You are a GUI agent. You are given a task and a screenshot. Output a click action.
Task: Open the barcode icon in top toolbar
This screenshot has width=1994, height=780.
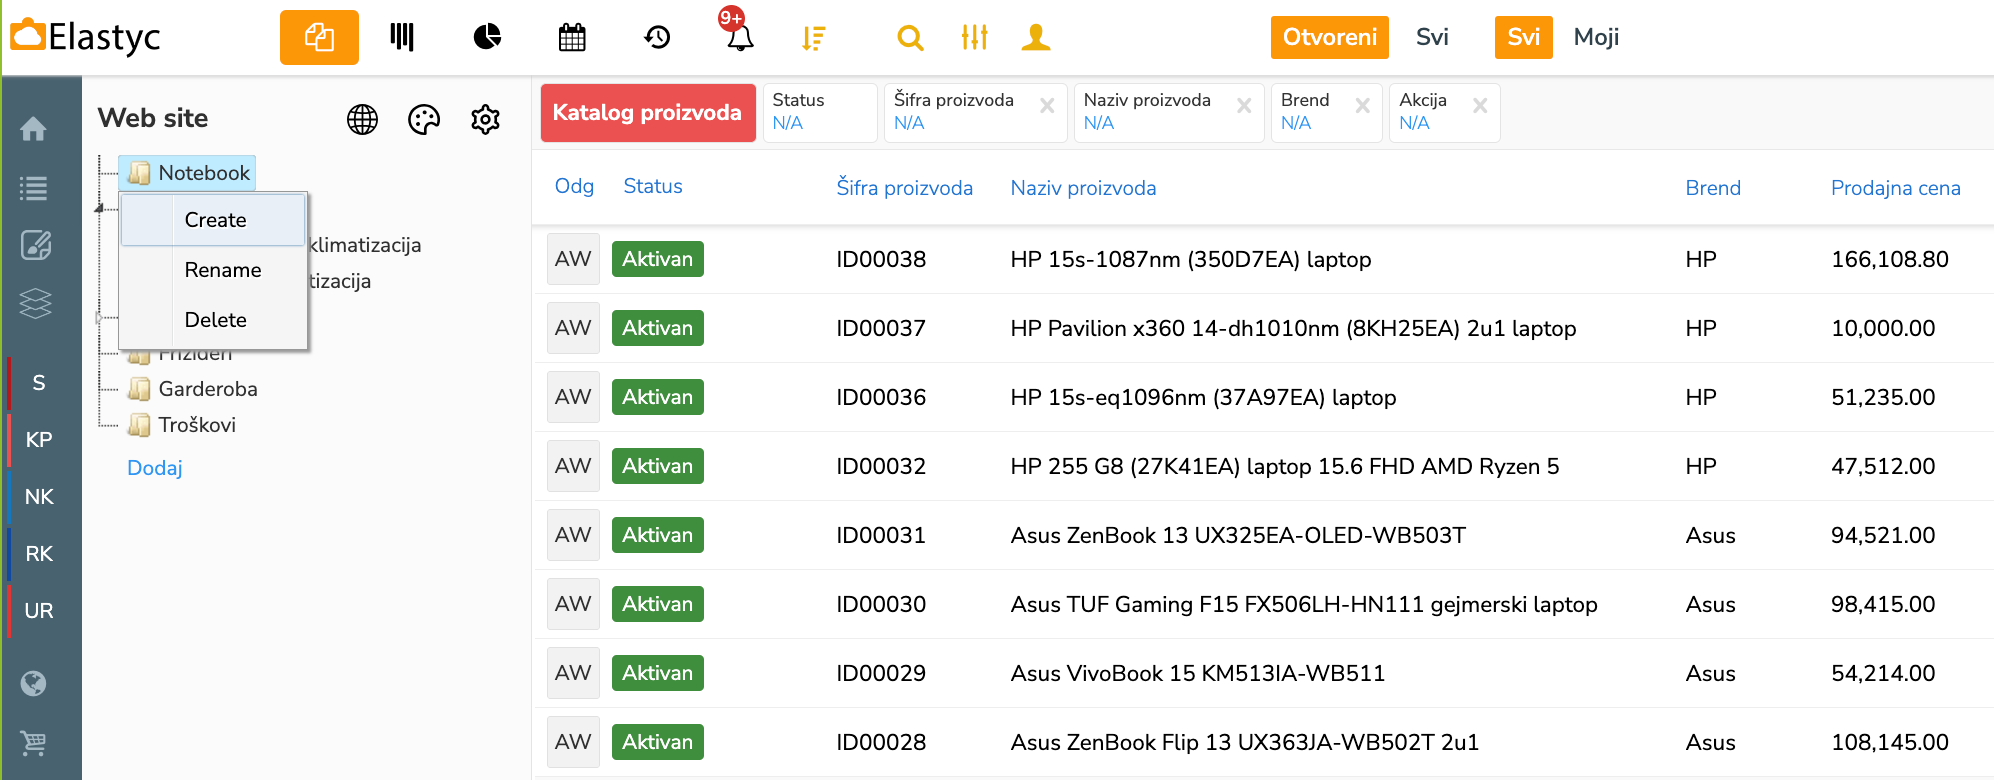(x=402, y=38)
